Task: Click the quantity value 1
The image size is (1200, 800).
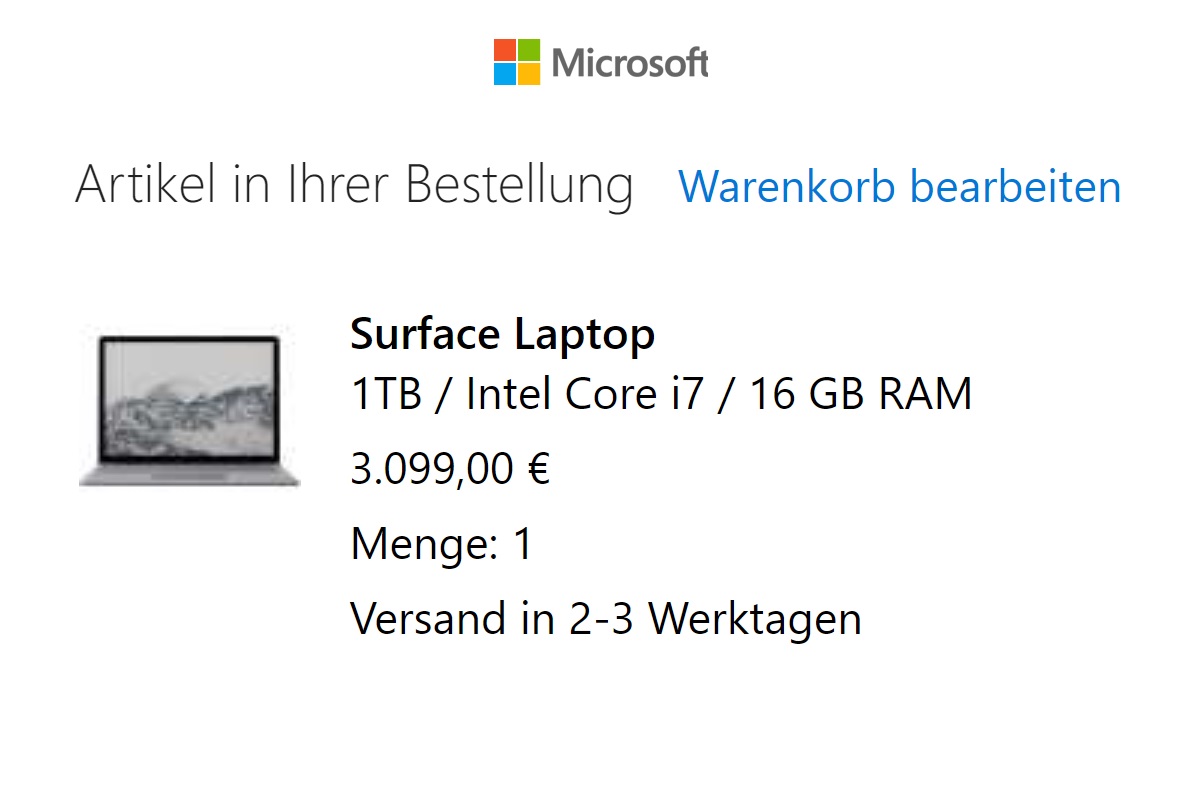Action: point(522,545)
